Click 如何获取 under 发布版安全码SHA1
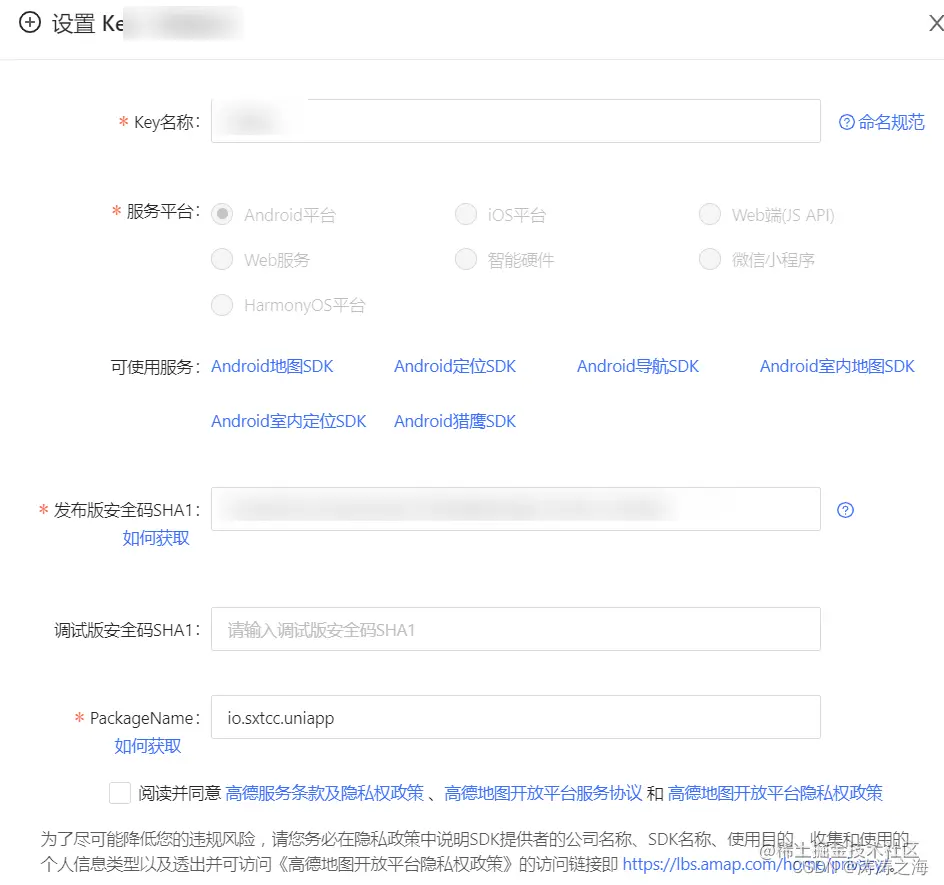The height and width of the screenshot is (885, 944). coord(155,538)
